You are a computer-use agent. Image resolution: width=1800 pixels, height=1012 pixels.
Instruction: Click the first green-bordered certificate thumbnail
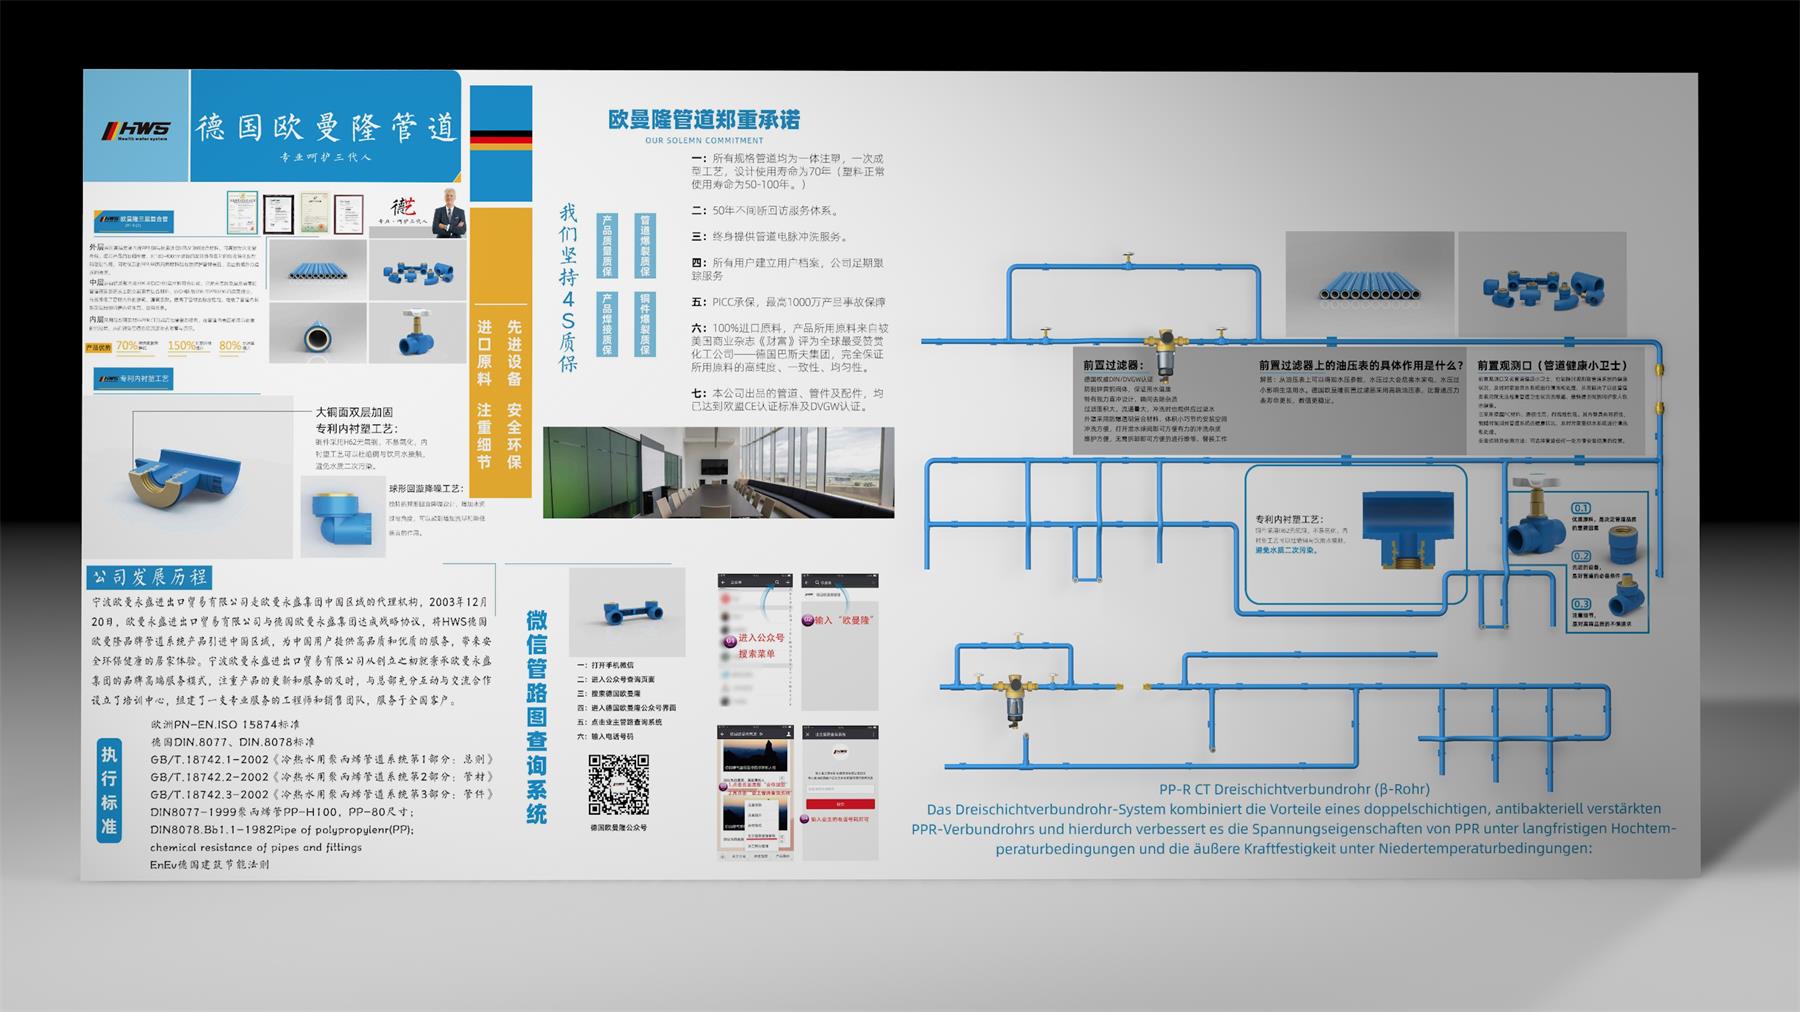[242, 212]
